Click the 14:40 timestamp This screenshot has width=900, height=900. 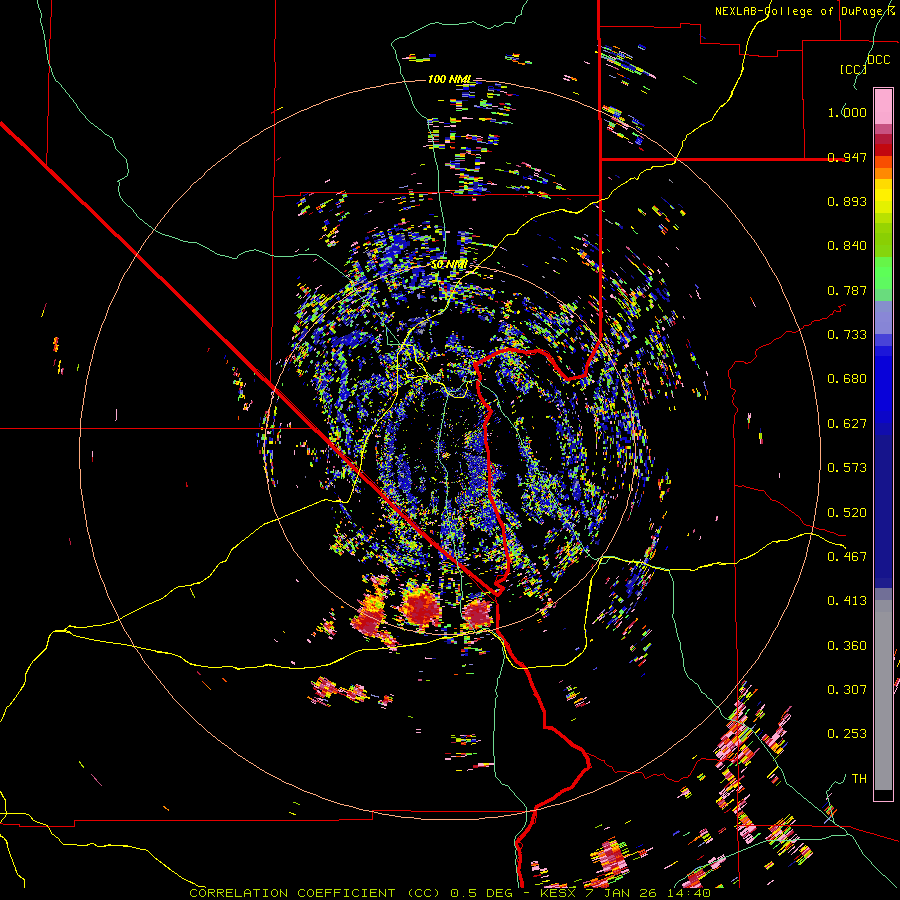(x=689, y=893)
